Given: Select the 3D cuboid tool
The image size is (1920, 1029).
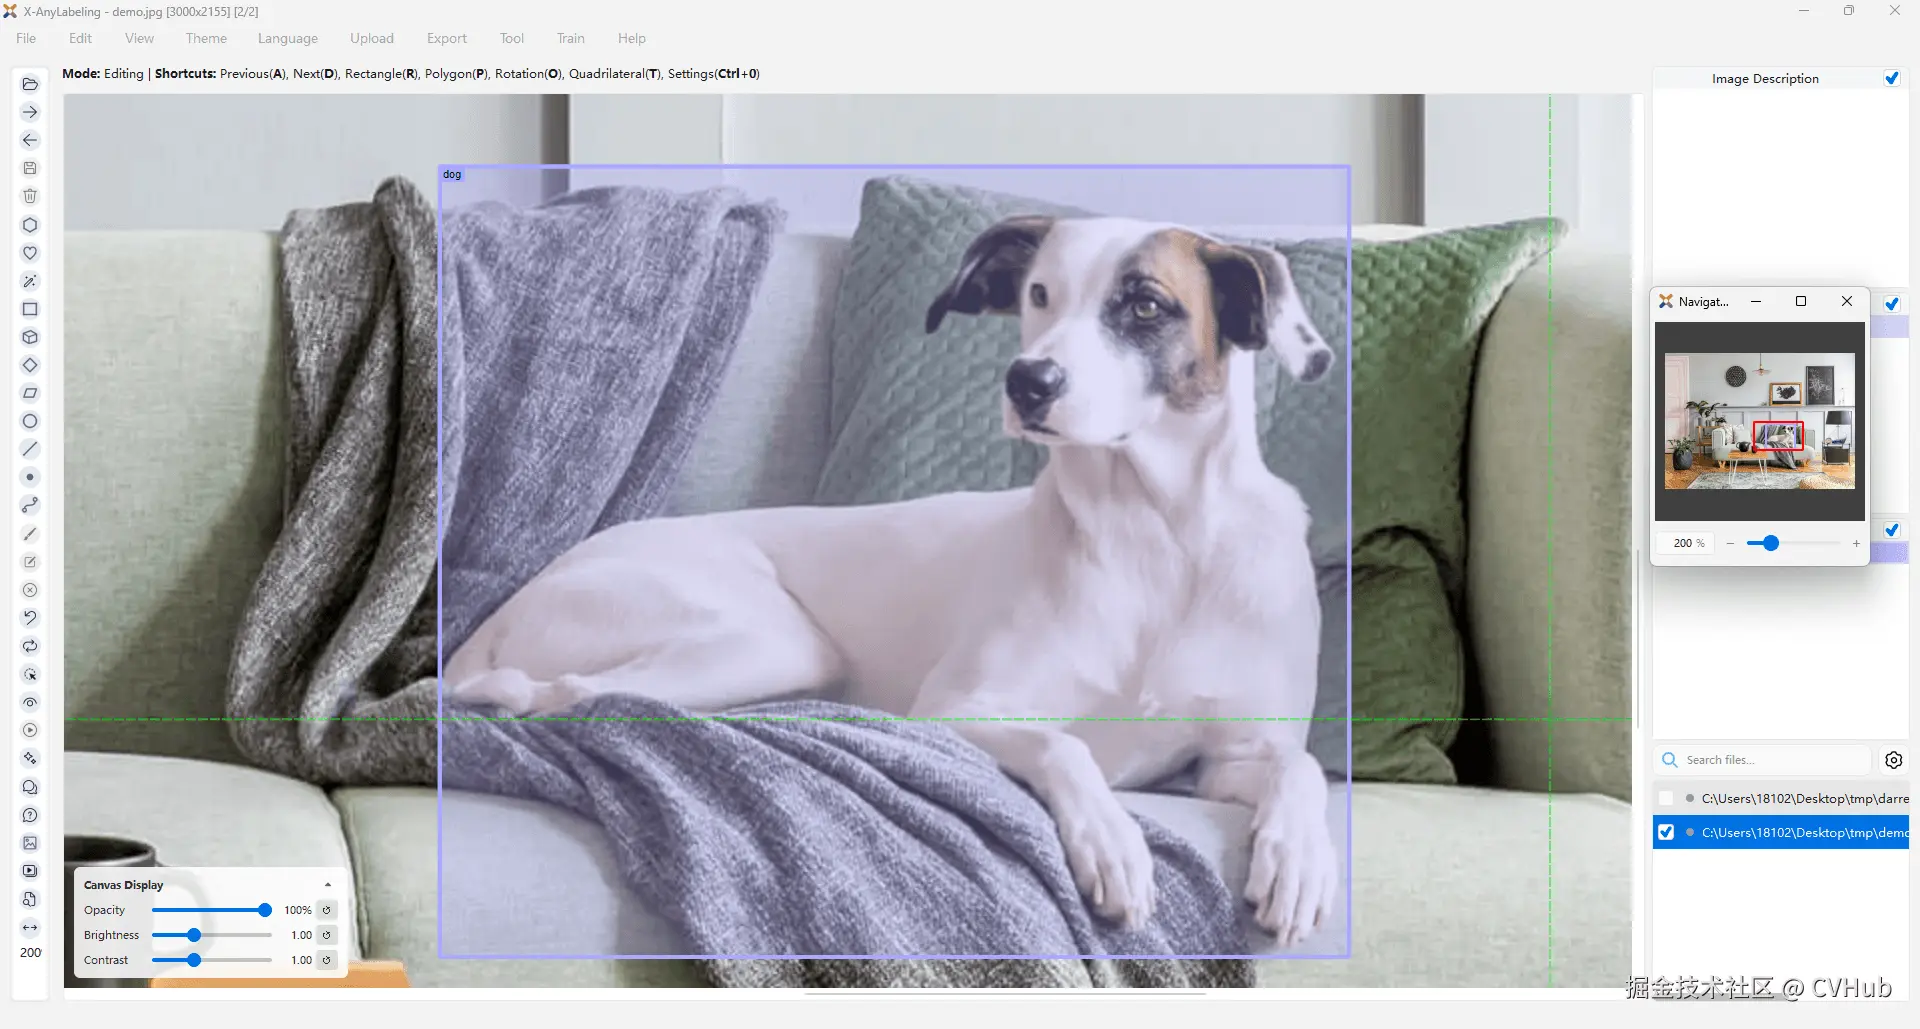Looking at the screenshot, I should coord(30,337).
